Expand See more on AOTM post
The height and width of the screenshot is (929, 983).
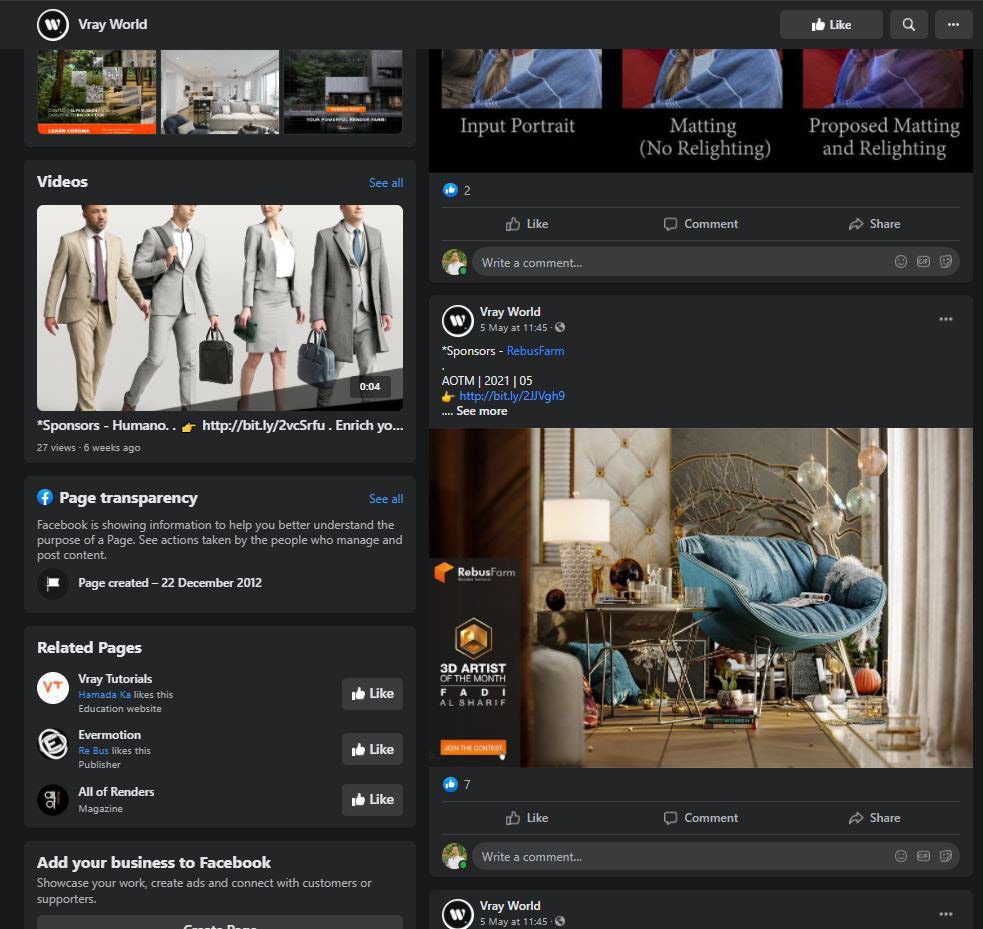coord(481,411)
